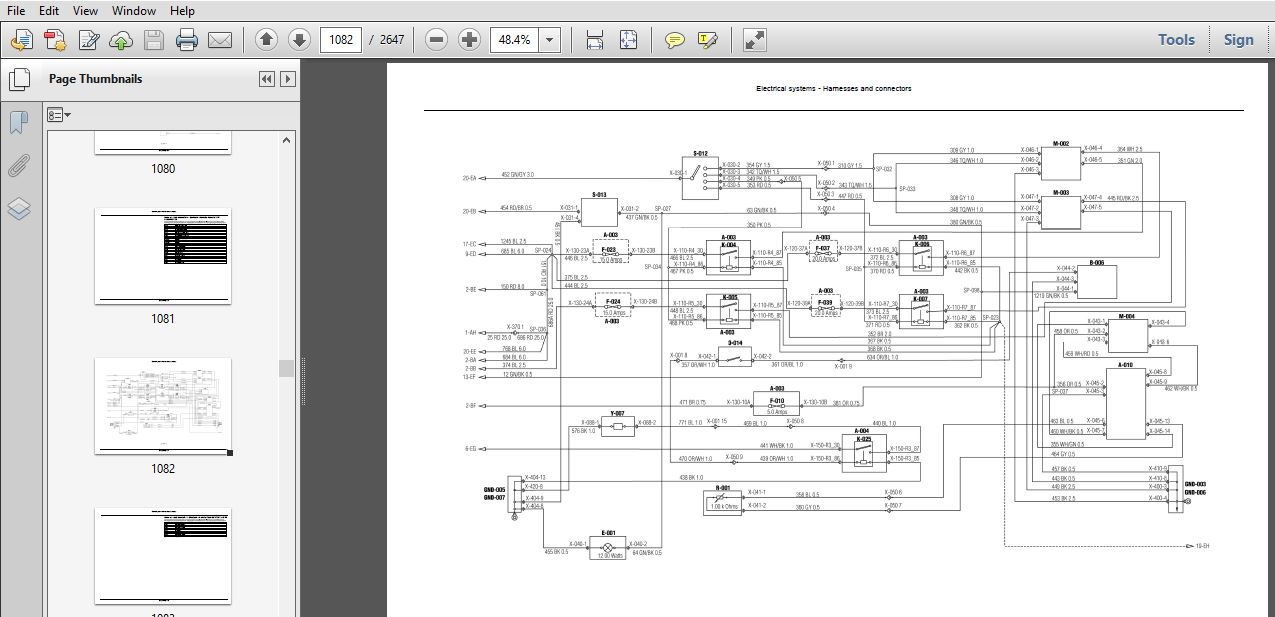Click the total page count '2647'

[x=392, y=40]
